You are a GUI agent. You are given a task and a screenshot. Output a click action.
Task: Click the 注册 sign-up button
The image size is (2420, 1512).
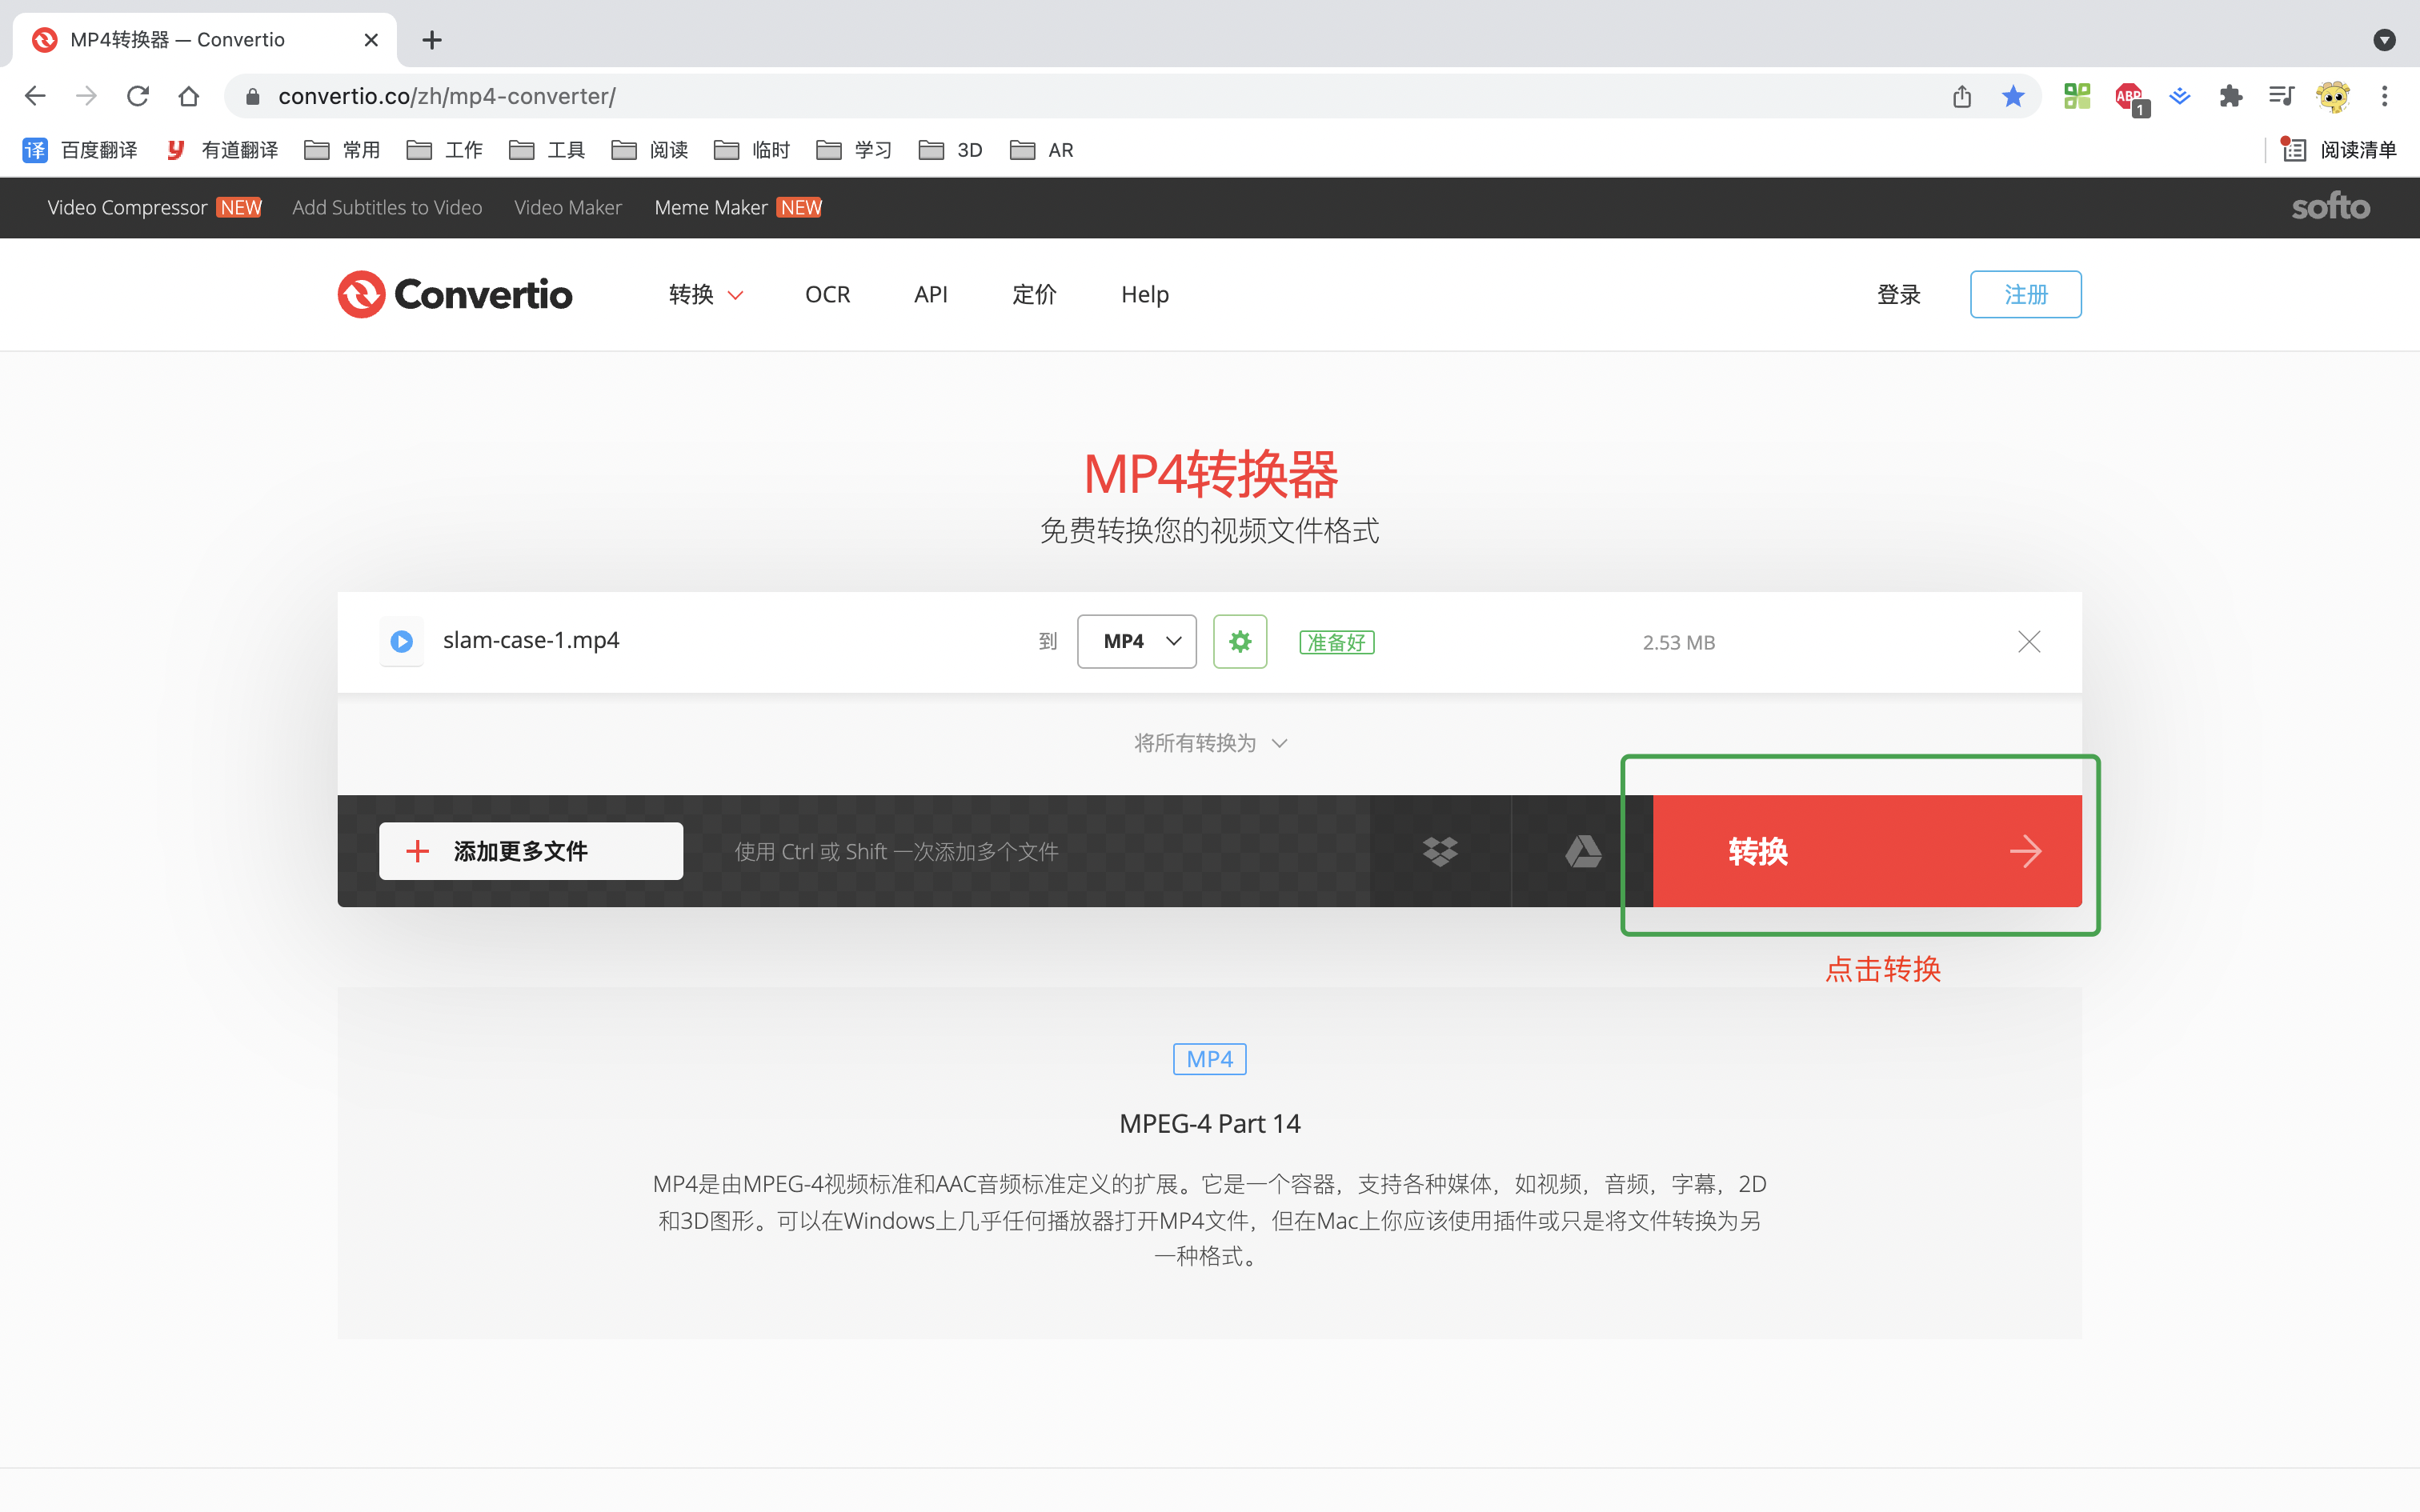pos(2025,294)
